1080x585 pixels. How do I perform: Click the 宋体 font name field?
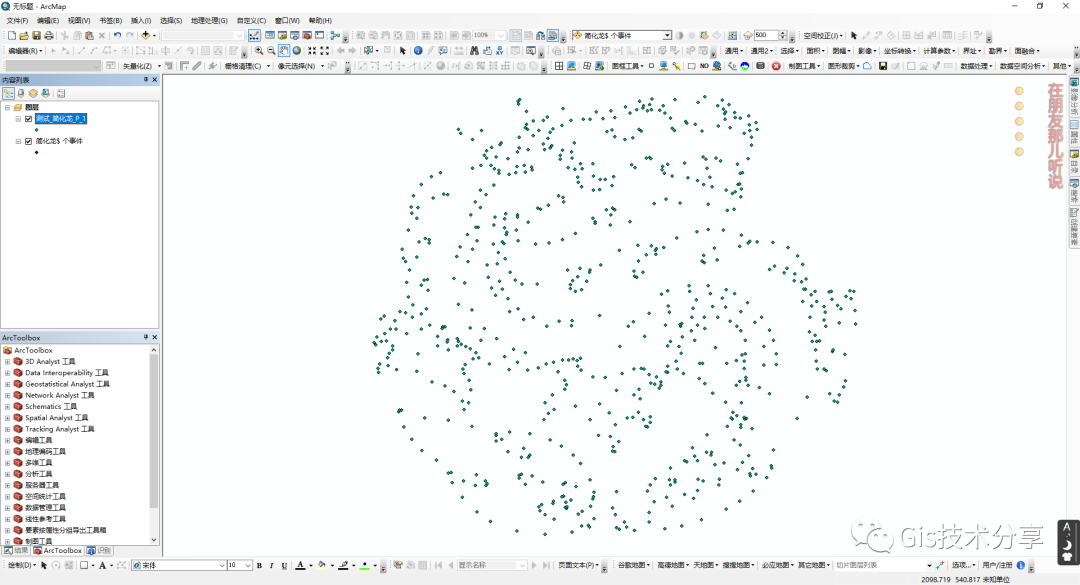click(x=180, y=565)
